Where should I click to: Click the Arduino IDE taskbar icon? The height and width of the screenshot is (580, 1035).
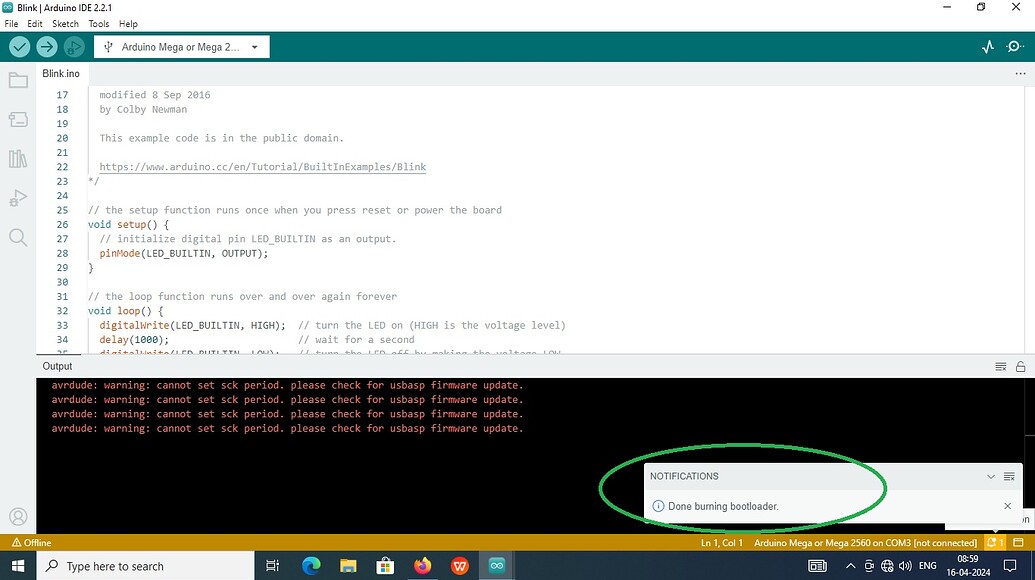[x=496, y=566]
